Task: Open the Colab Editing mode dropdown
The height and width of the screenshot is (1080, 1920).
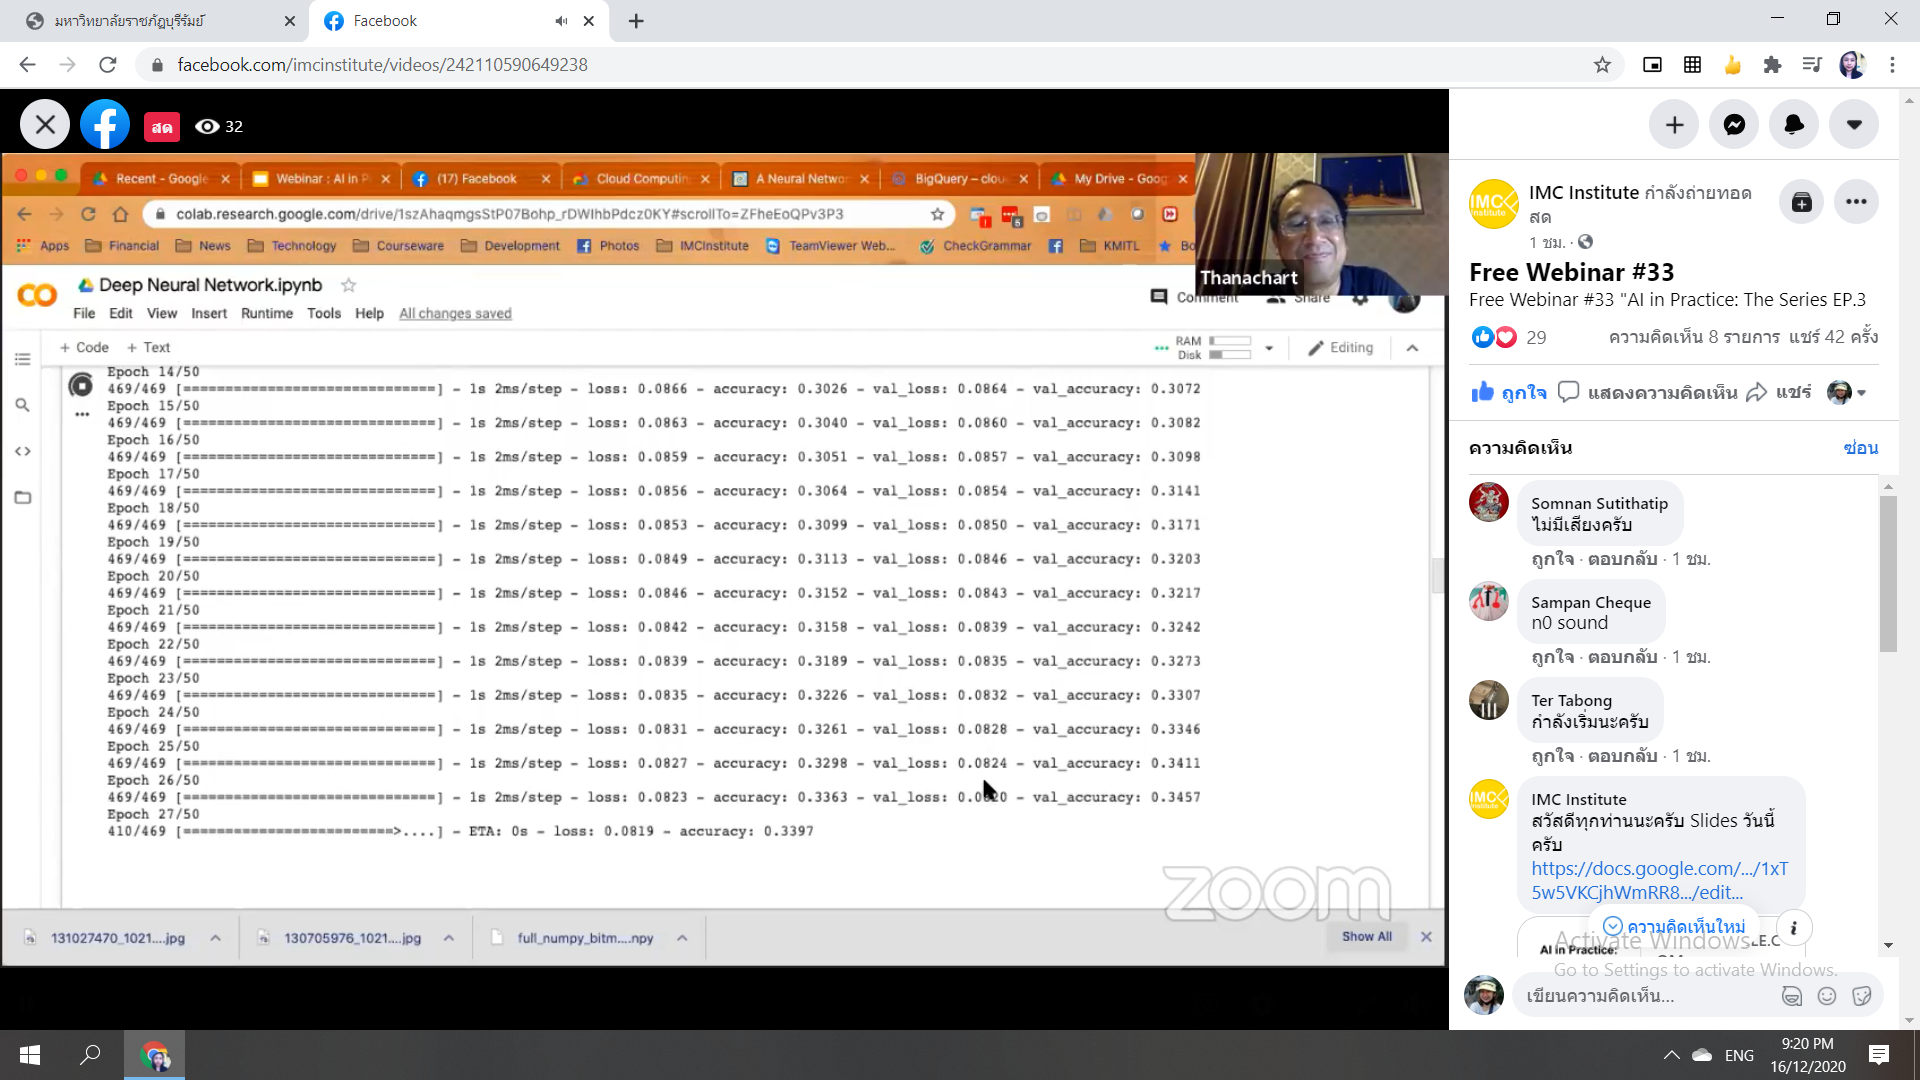Action: pyautogui.click(x=1341, y=348)
